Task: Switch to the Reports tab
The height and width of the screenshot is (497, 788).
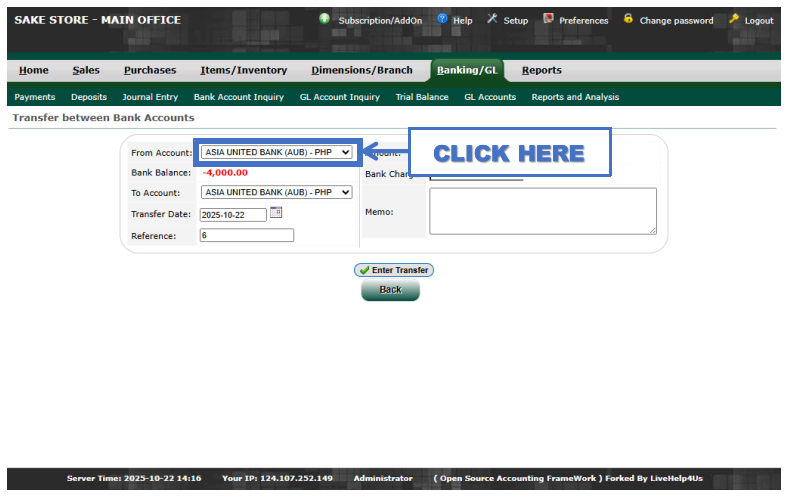Action: pyautogui.click(x=541, y=70)
